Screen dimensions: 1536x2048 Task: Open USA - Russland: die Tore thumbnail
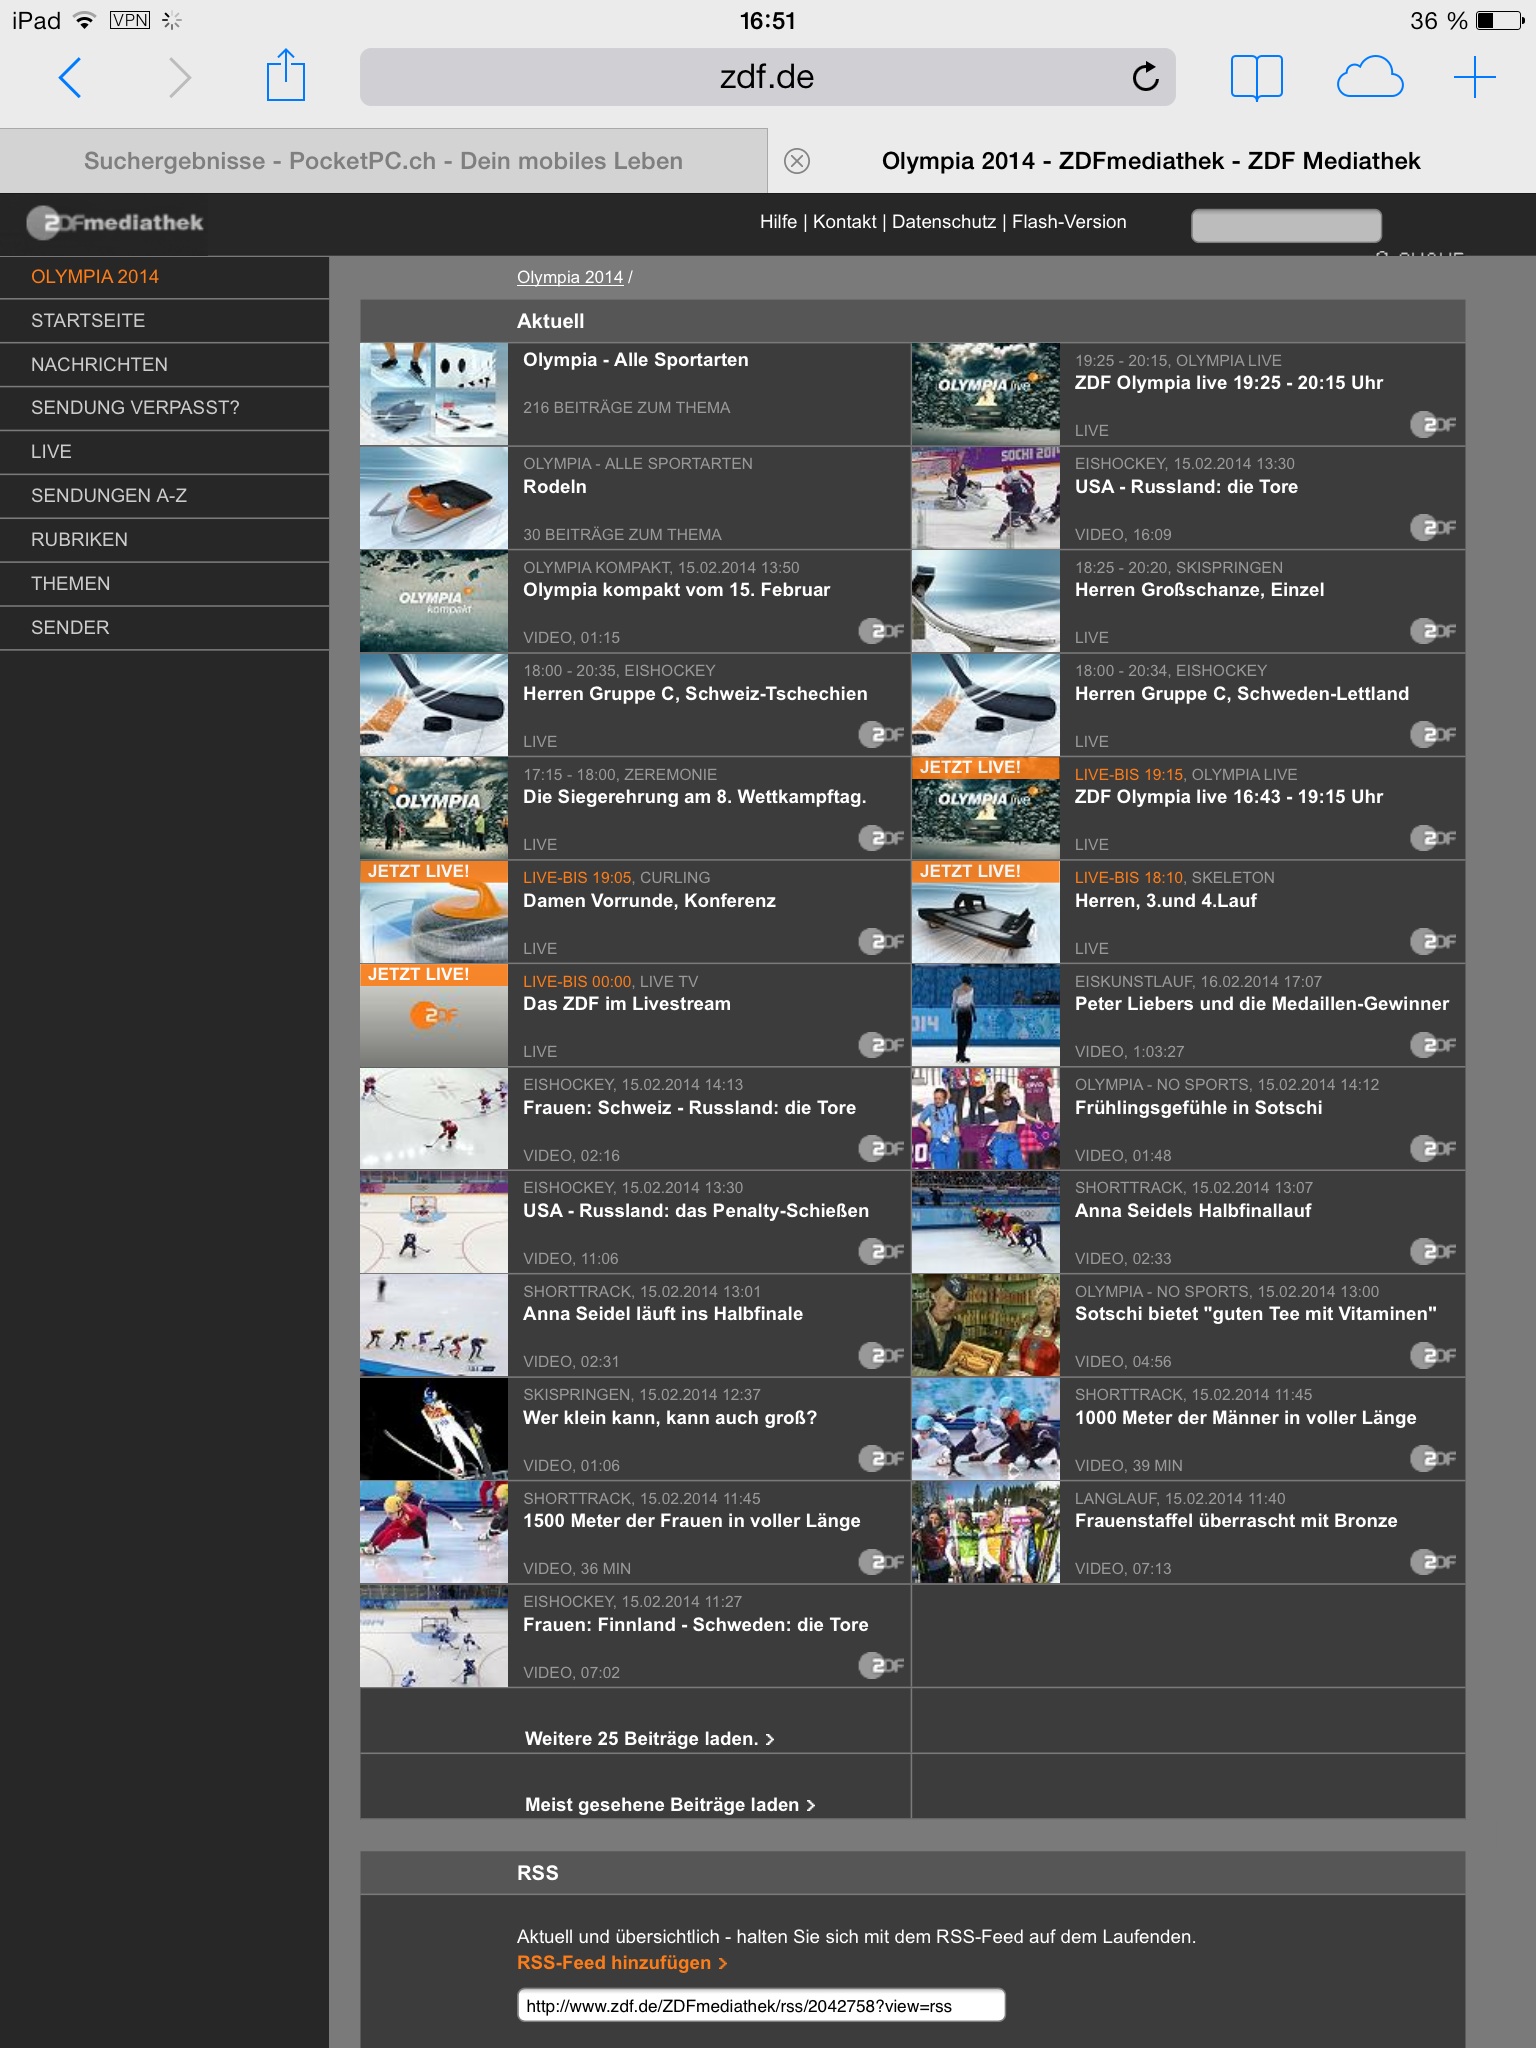coord(986,498)
